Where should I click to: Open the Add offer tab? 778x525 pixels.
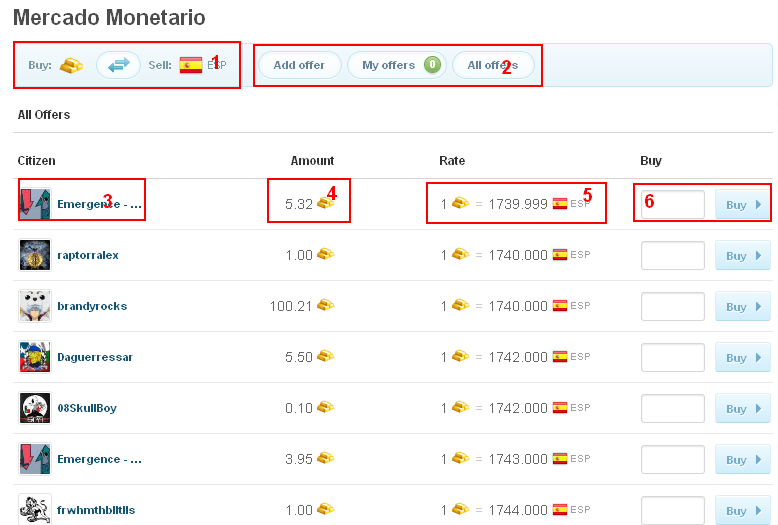click(x=299, y=65)
